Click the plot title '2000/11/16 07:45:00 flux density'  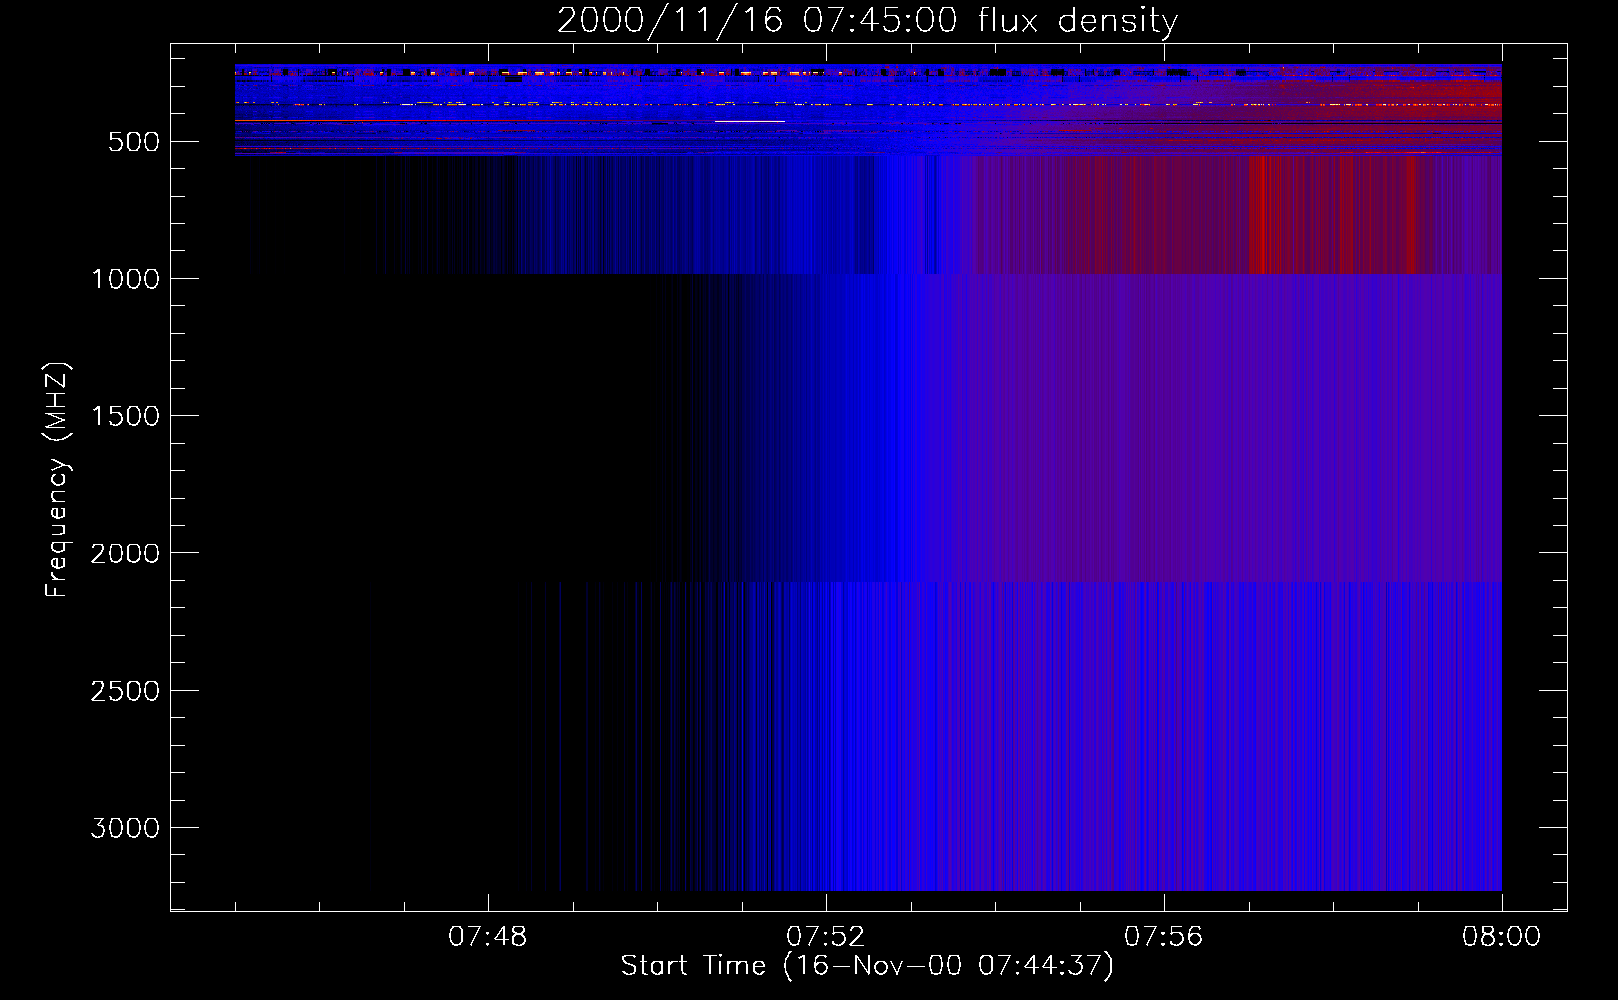click(867, 20)
